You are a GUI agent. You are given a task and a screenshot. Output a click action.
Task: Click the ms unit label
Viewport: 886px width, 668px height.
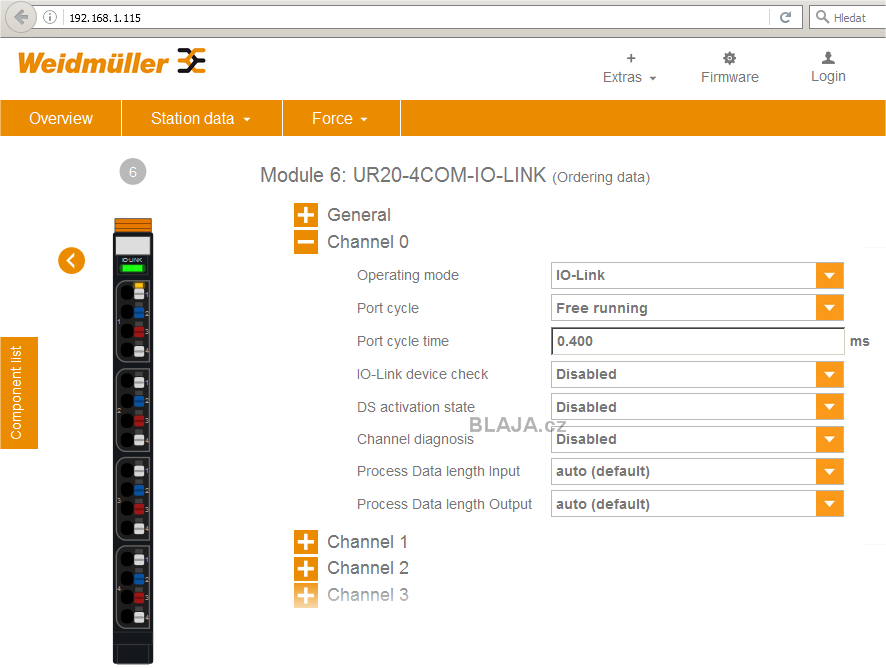pos(859,341)
